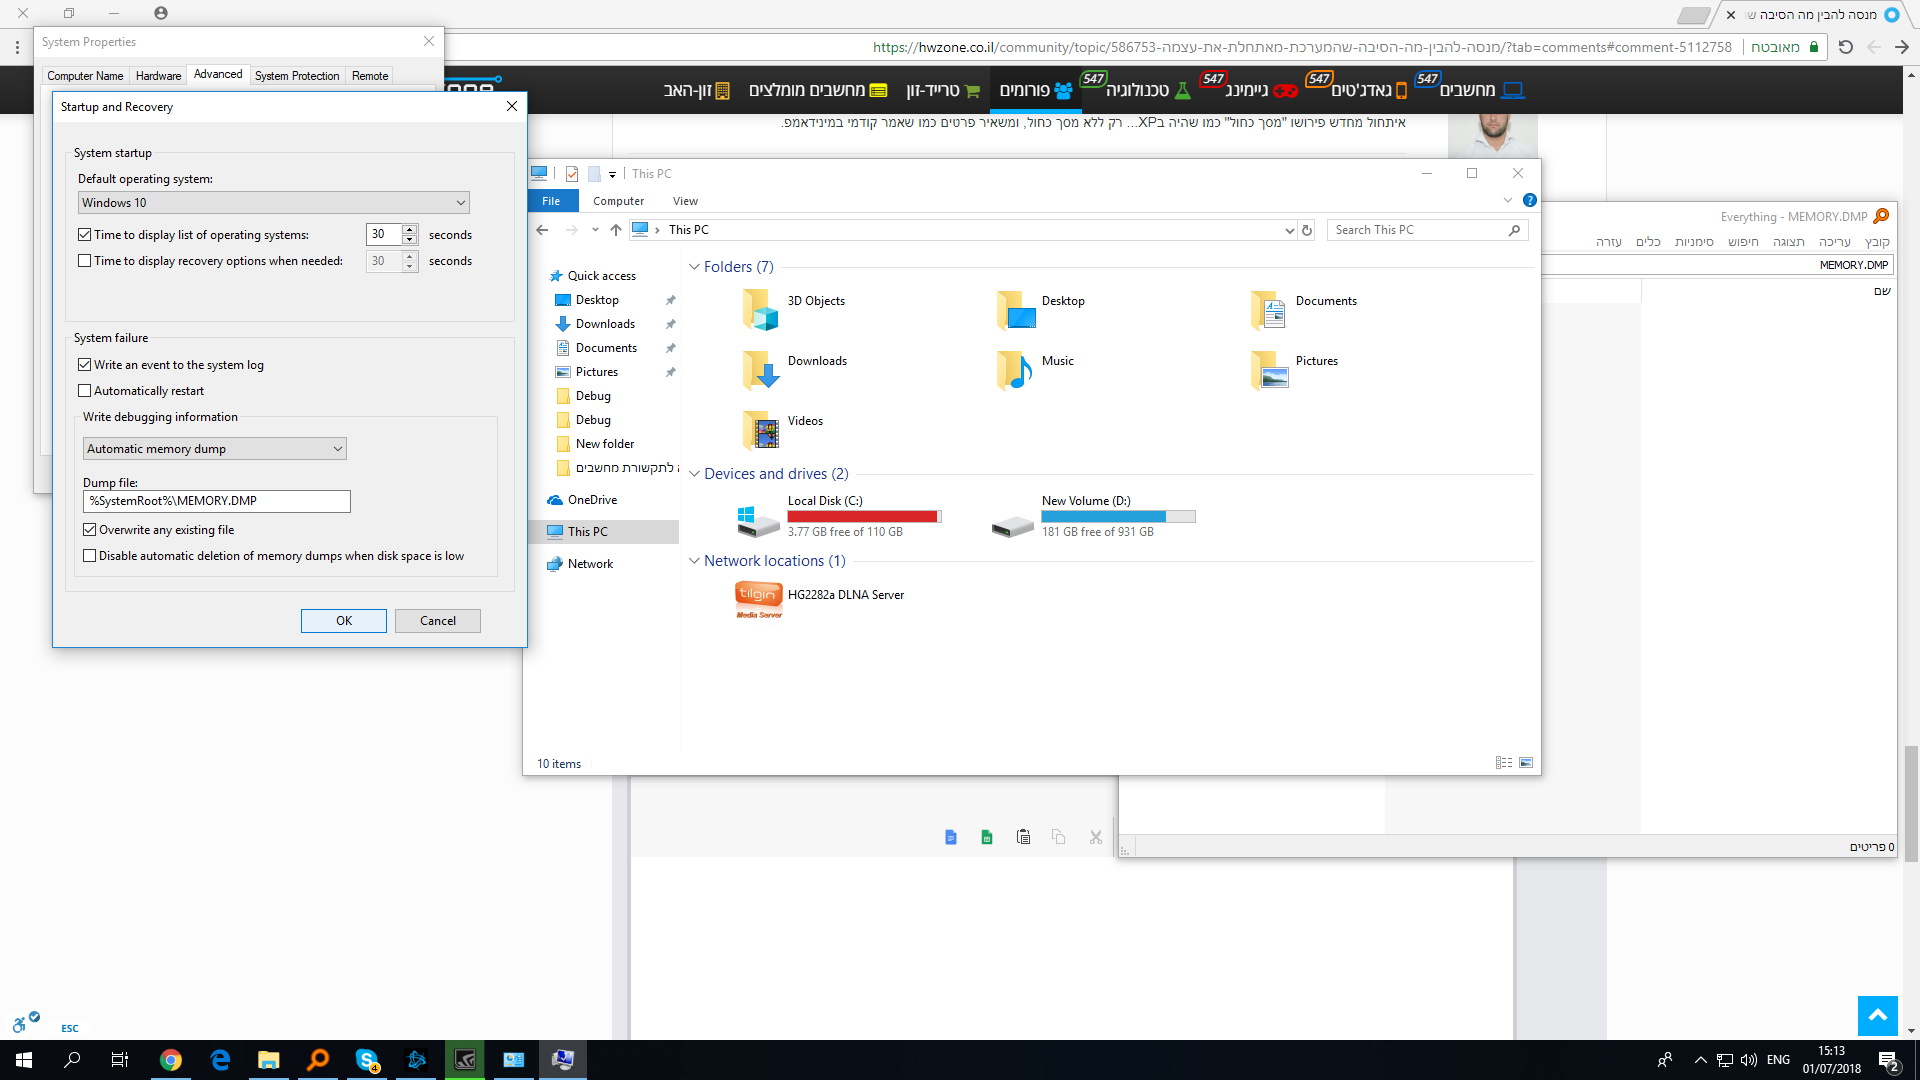Click the Explorer help question mark icon
Viewport: 1920px width, 1080px height.
coord(1529,201)
